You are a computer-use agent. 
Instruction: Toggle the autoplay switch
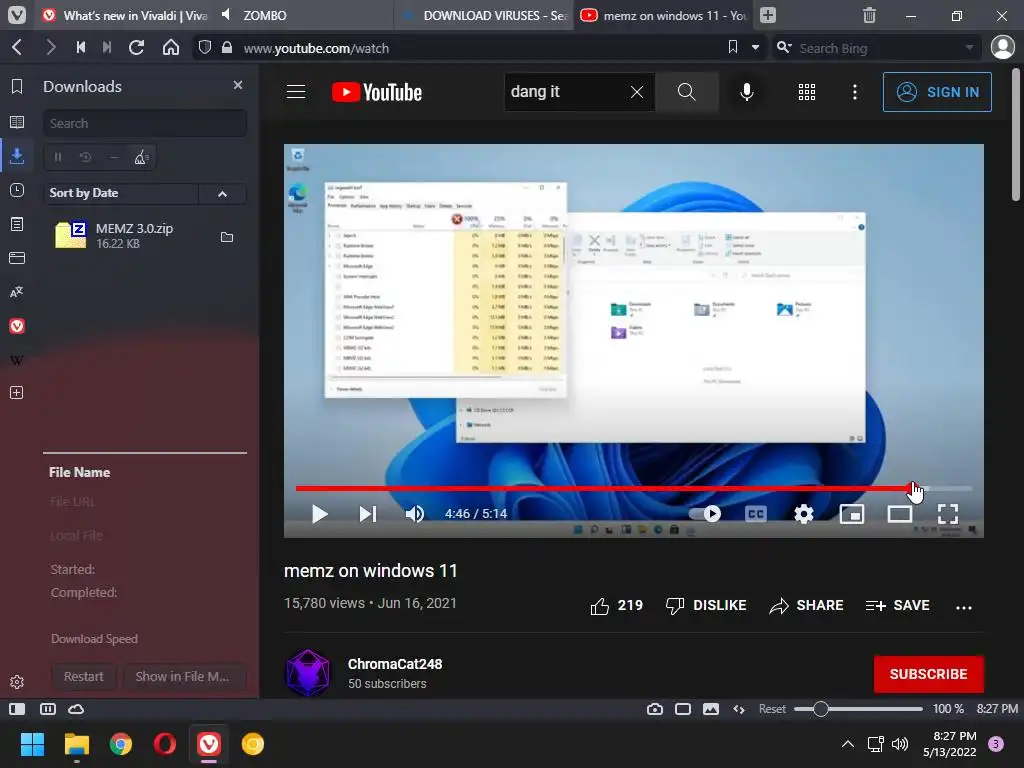click(x=705, y=514)
